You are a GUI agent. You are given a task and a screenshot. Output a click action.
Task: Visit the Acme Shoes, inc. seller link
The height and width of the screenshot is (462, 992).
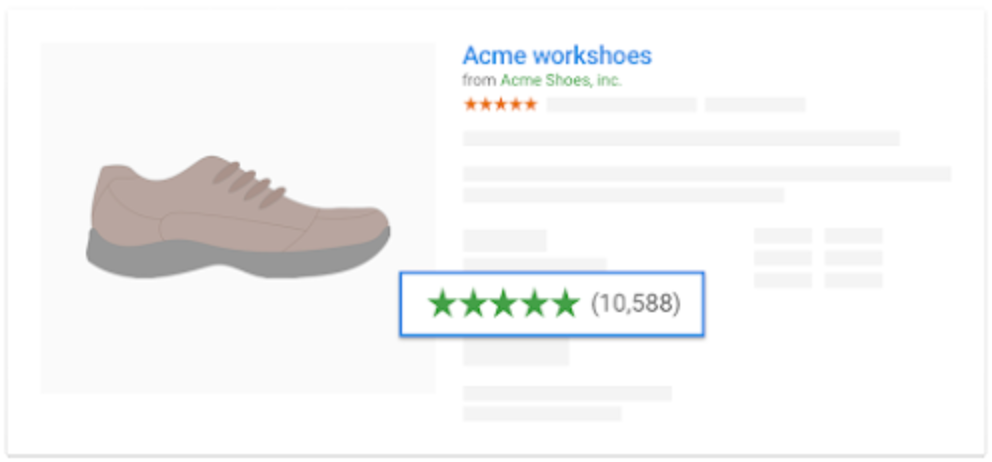click(x=560, y=81)
